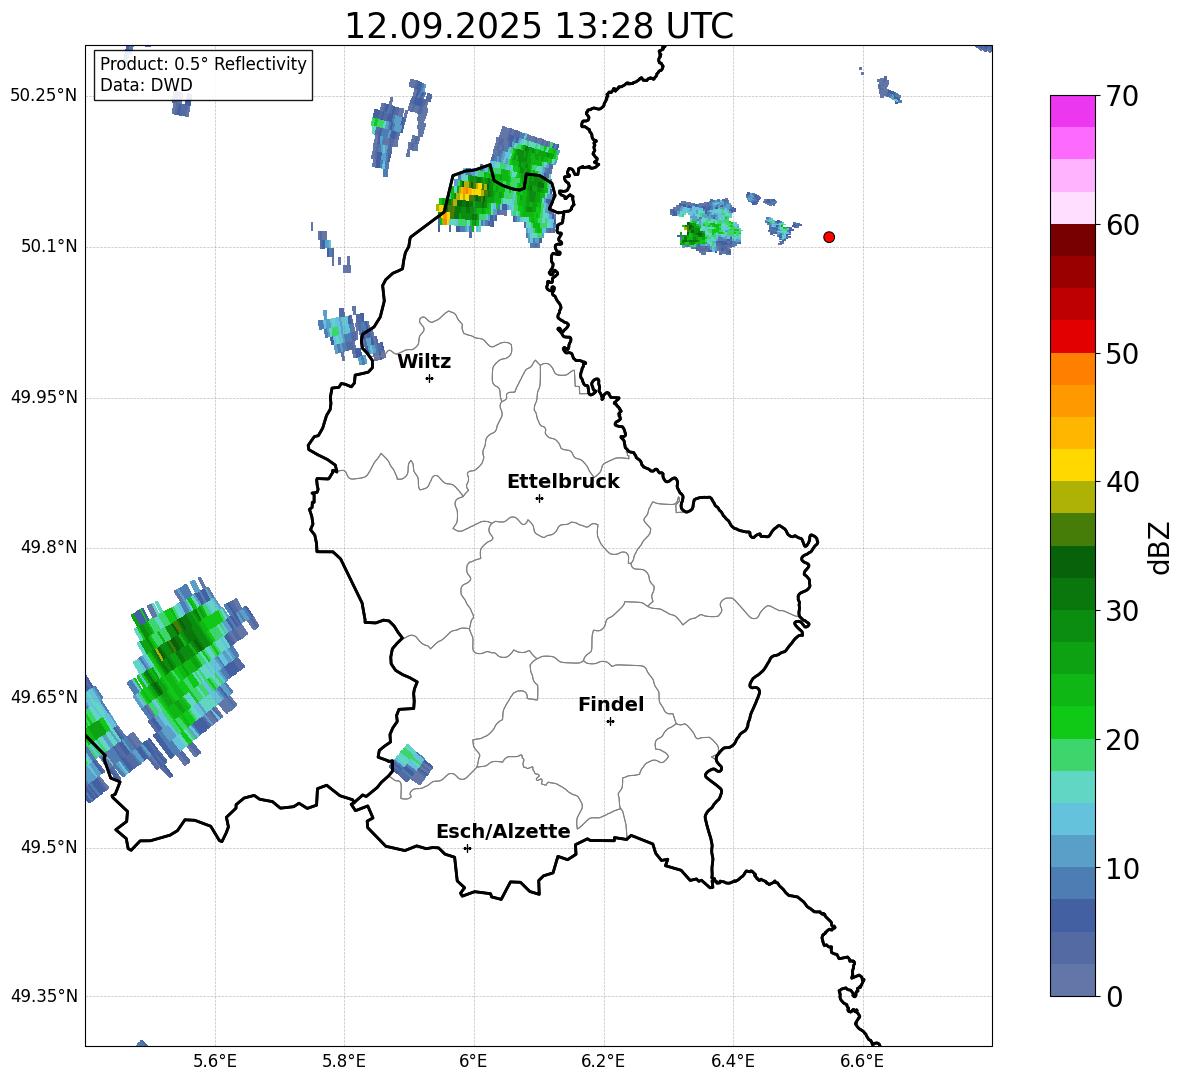
Task: Click the 49.5°N latitude label
Action: [49, 847]
